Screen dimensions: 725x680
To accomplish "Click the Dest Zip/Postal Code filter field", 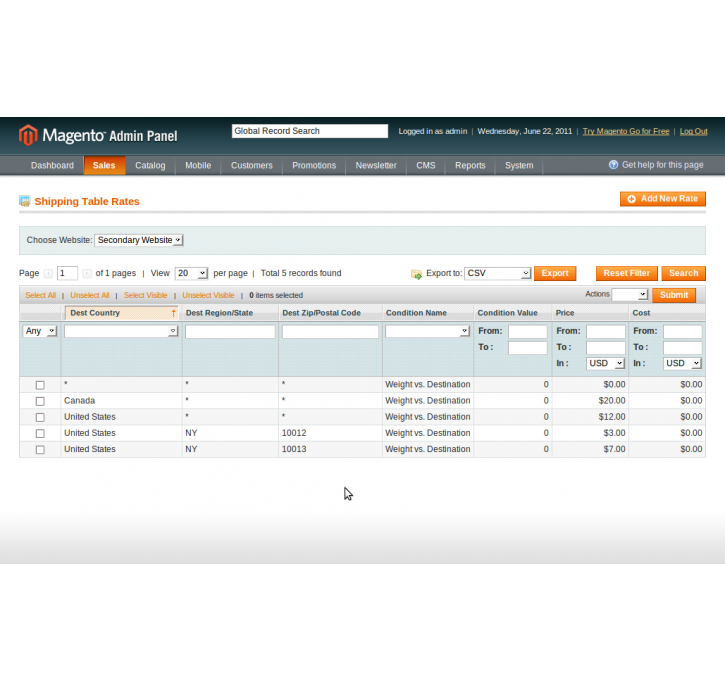I will 330,332.
